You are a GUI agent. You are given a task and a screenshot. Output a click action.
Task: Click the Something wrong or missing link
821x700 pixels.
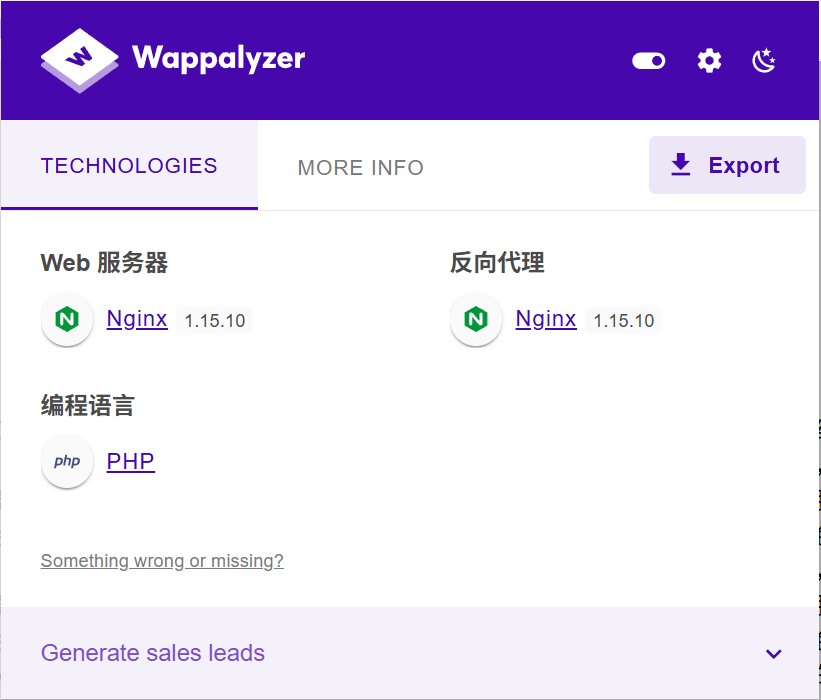tap(162, 561)
